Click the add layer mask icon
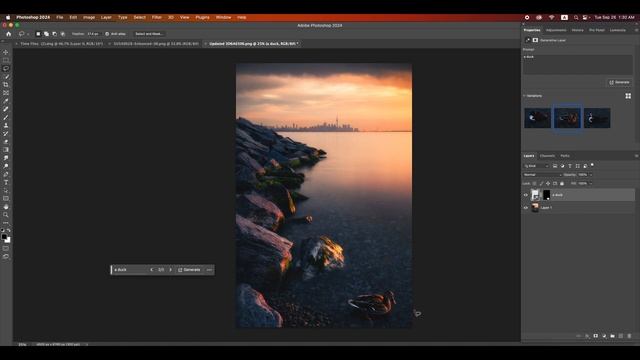Screen dimensions: 640x360 pyautogui.click(x=596, y=336)
